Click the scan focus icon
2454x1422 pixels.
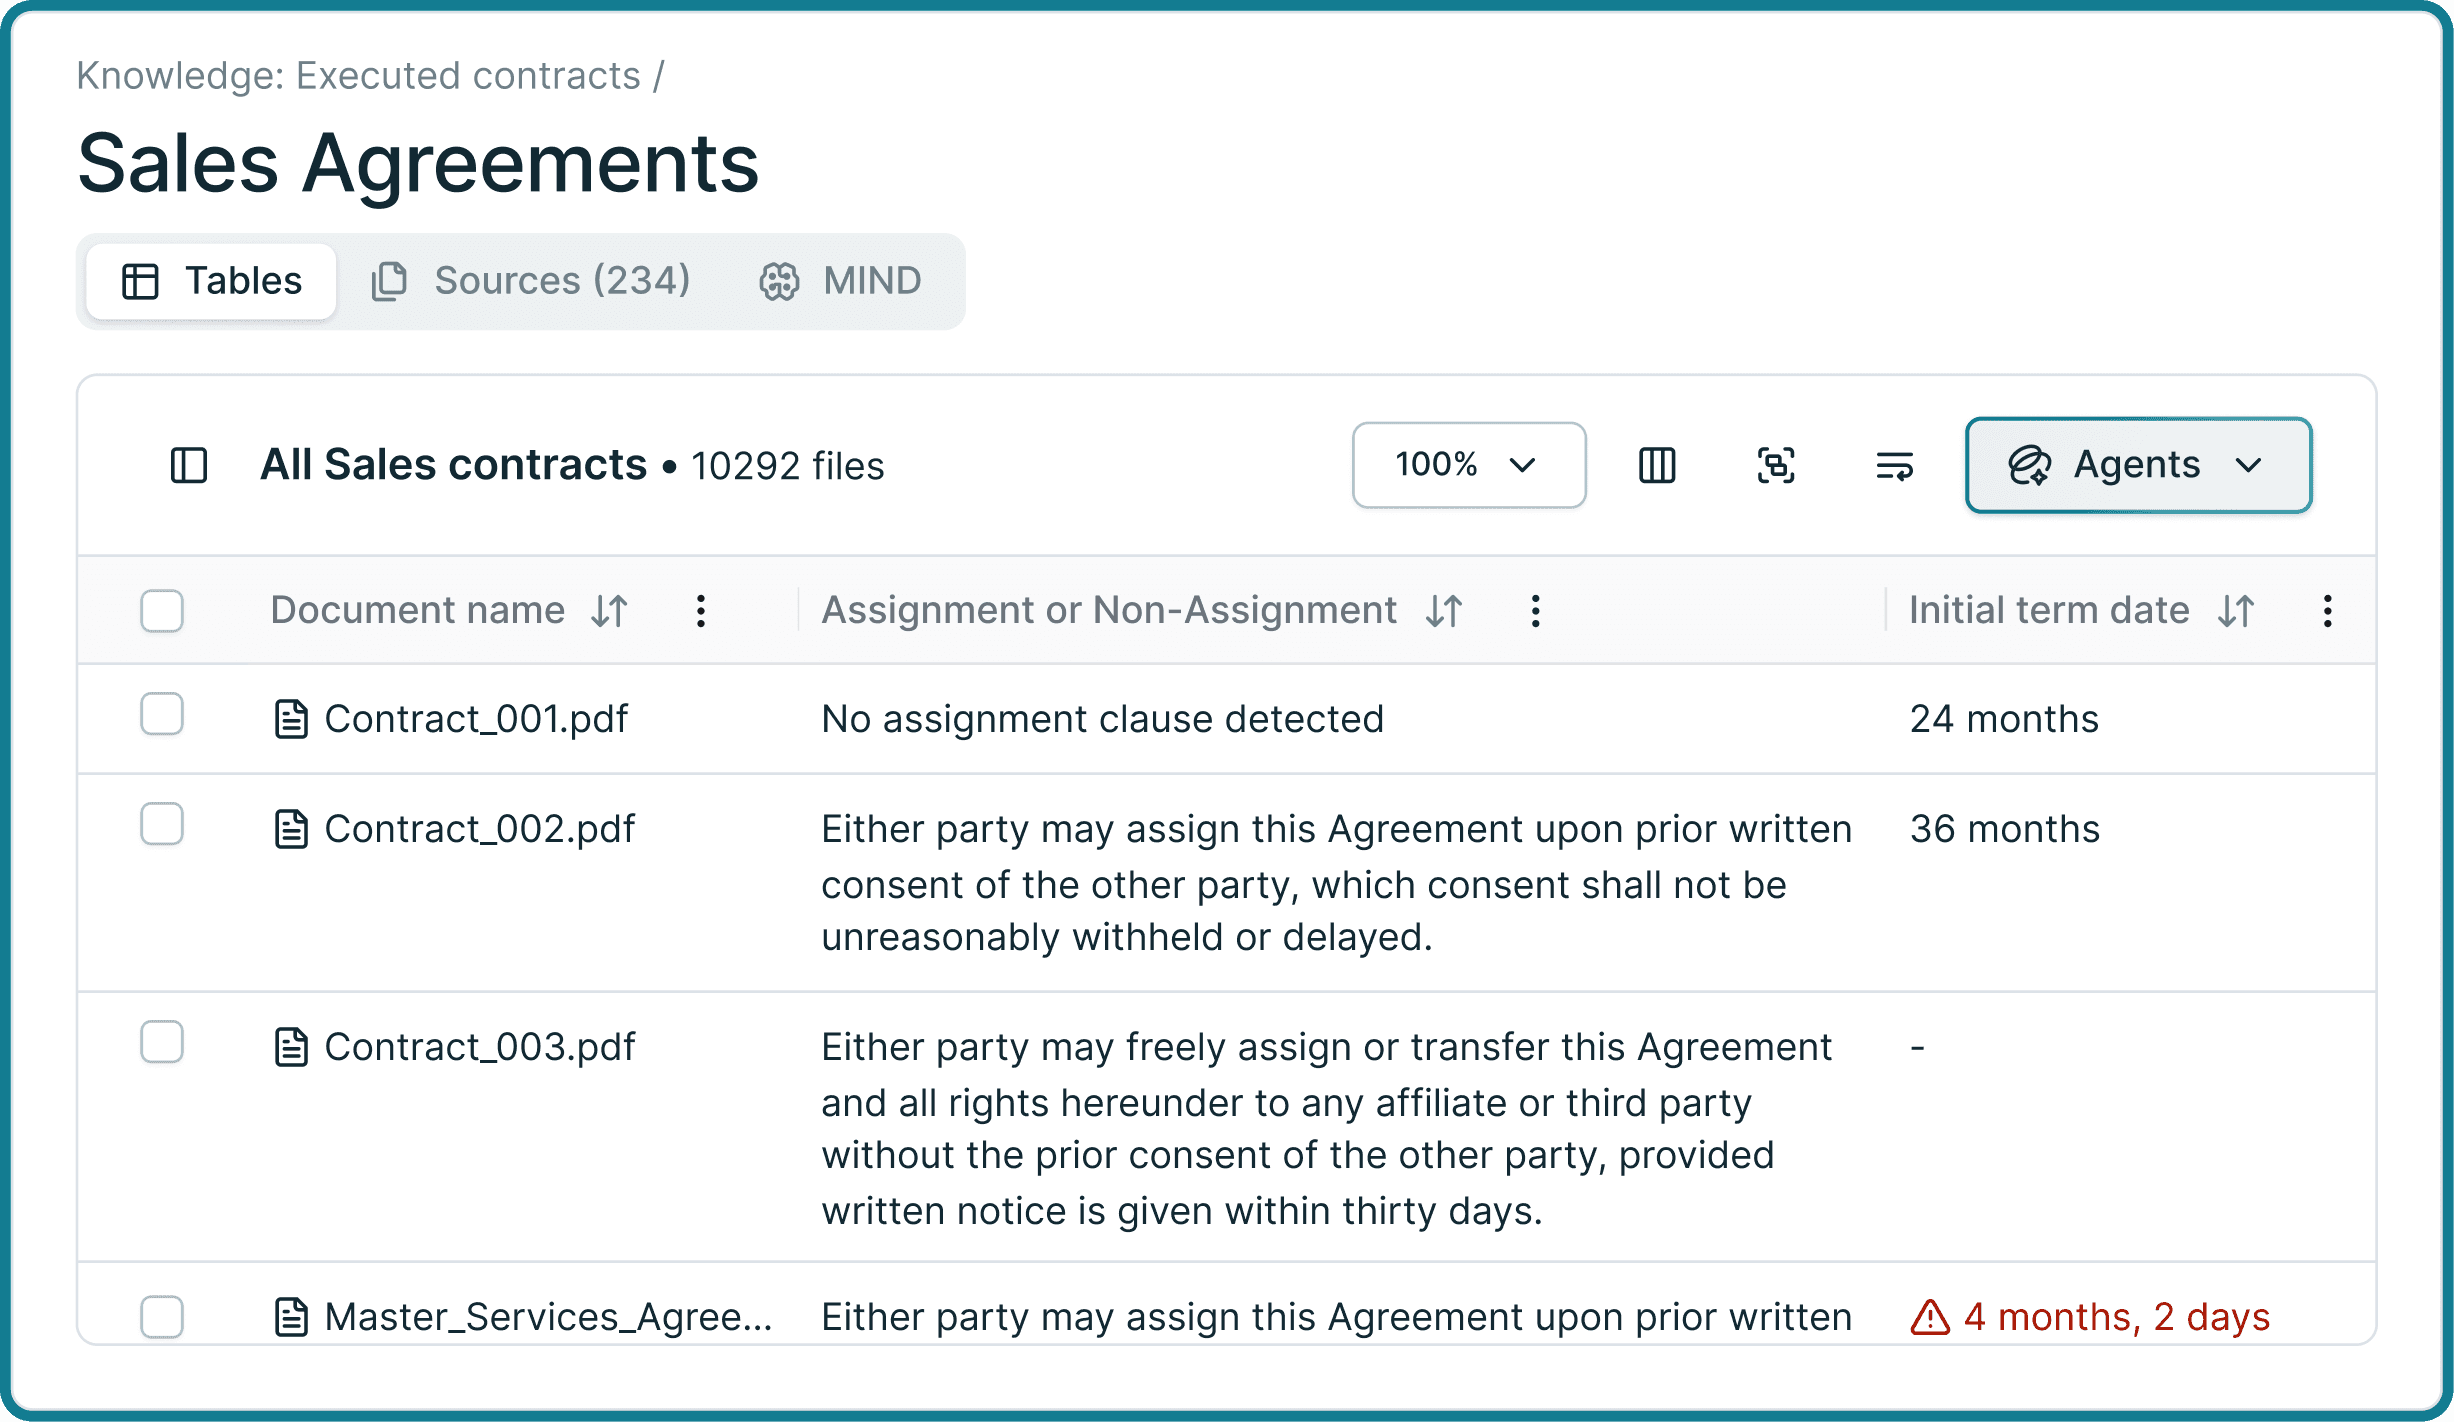tap(1776, 465)
